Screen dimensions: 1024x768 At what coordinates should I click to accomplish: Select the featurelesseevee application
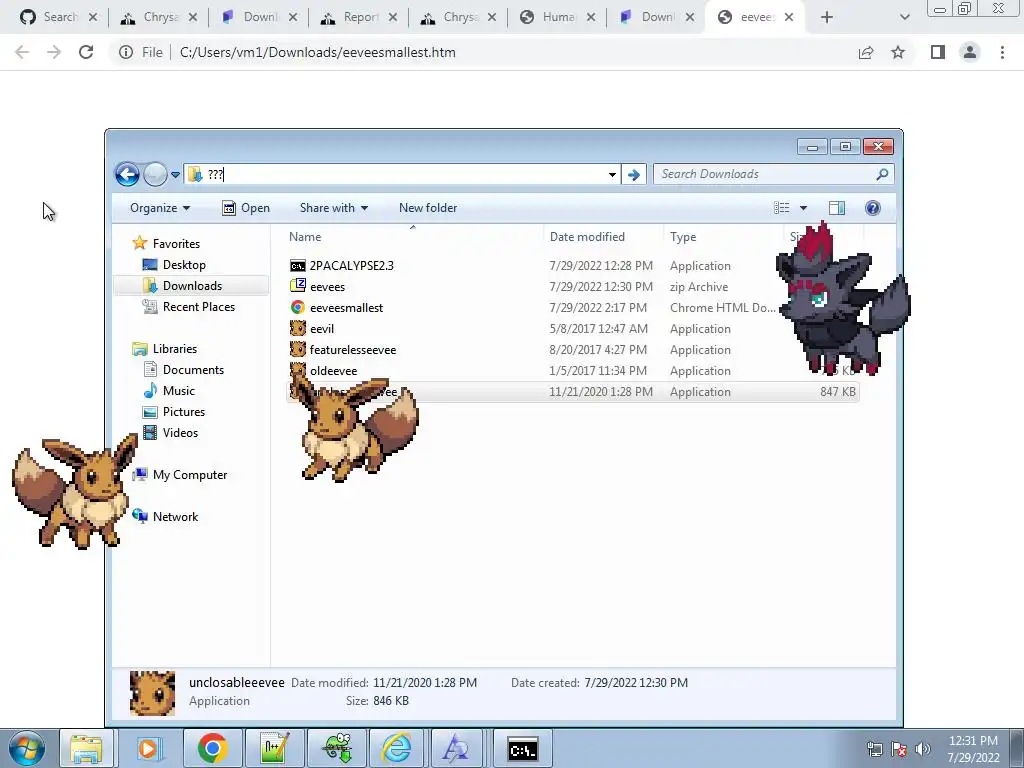coord(353,349)
